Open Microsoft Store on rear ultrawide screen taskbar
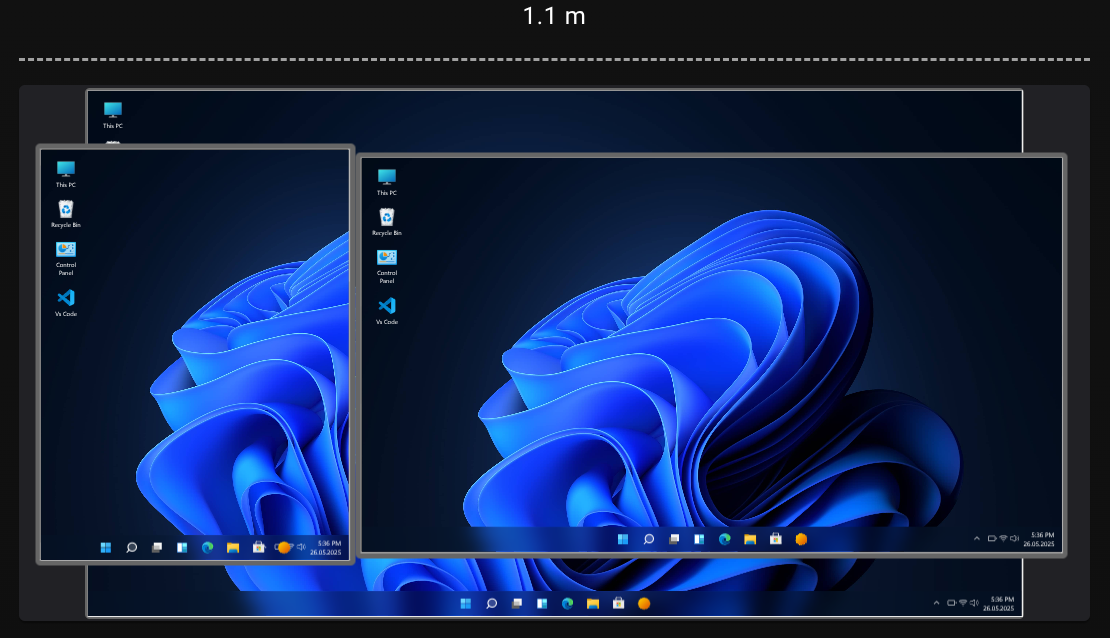 pos(619,603)
